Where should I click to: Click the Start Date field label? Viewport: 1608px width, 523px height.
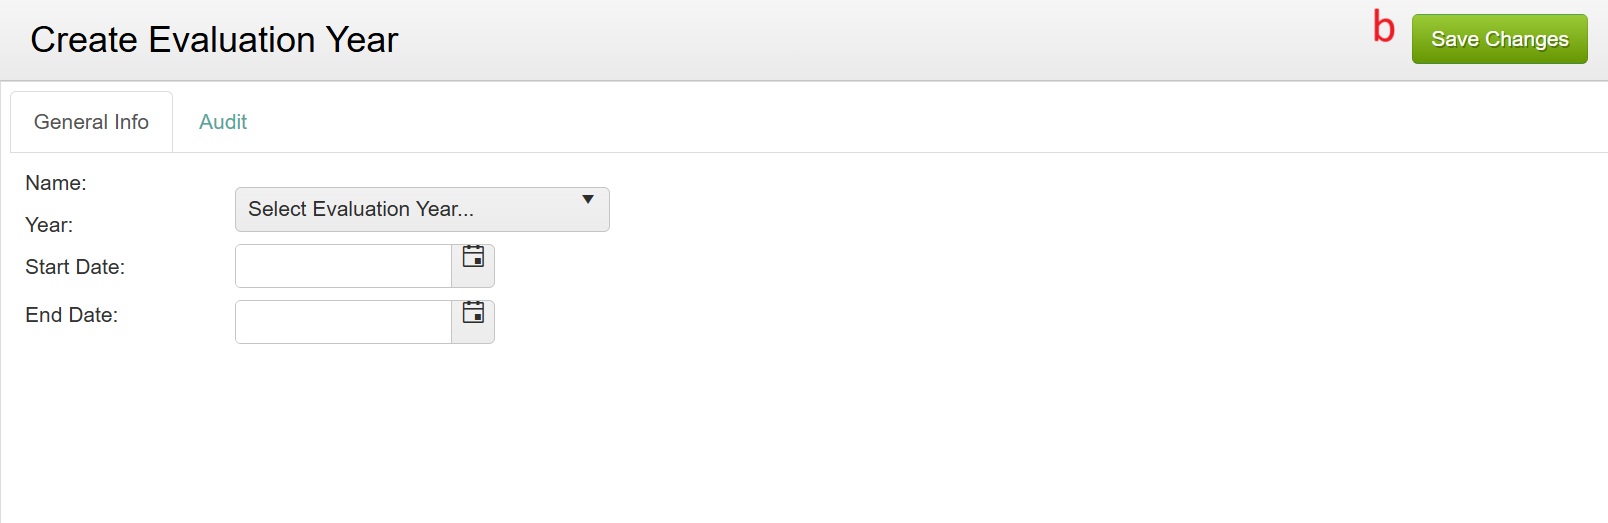pyautogui.click(x=75, y=267)
